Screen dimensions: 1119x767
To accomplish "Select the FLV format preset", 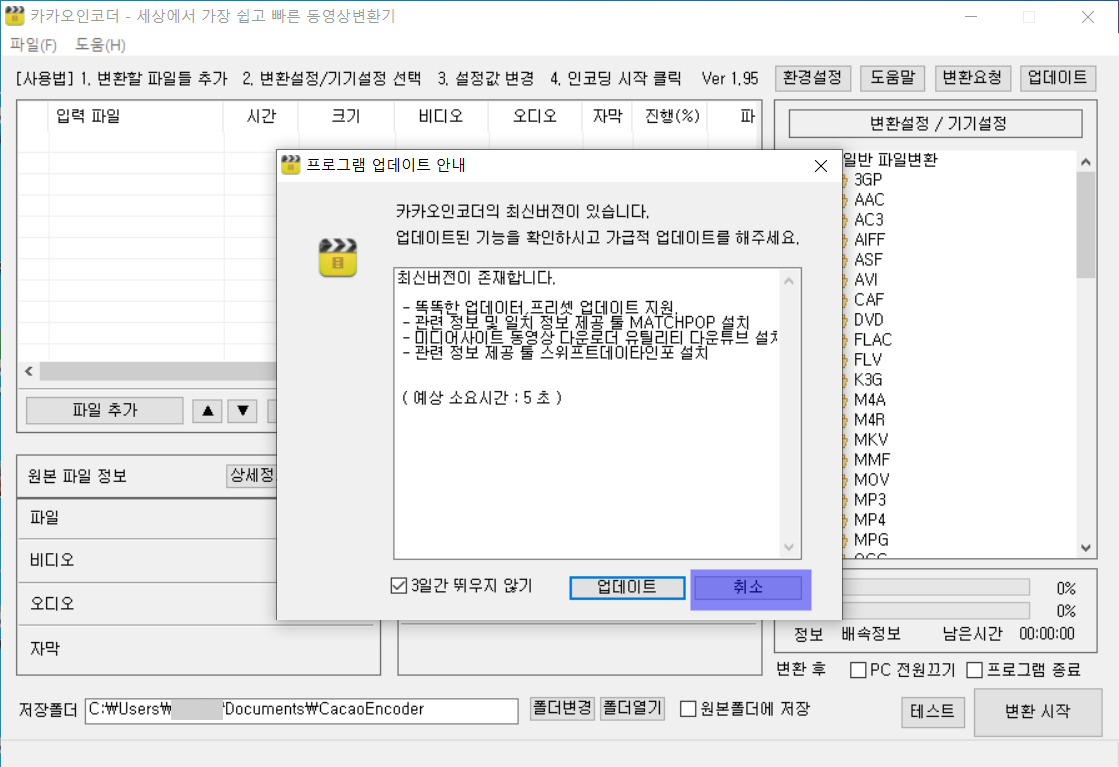I will click(x=868, y=360).
